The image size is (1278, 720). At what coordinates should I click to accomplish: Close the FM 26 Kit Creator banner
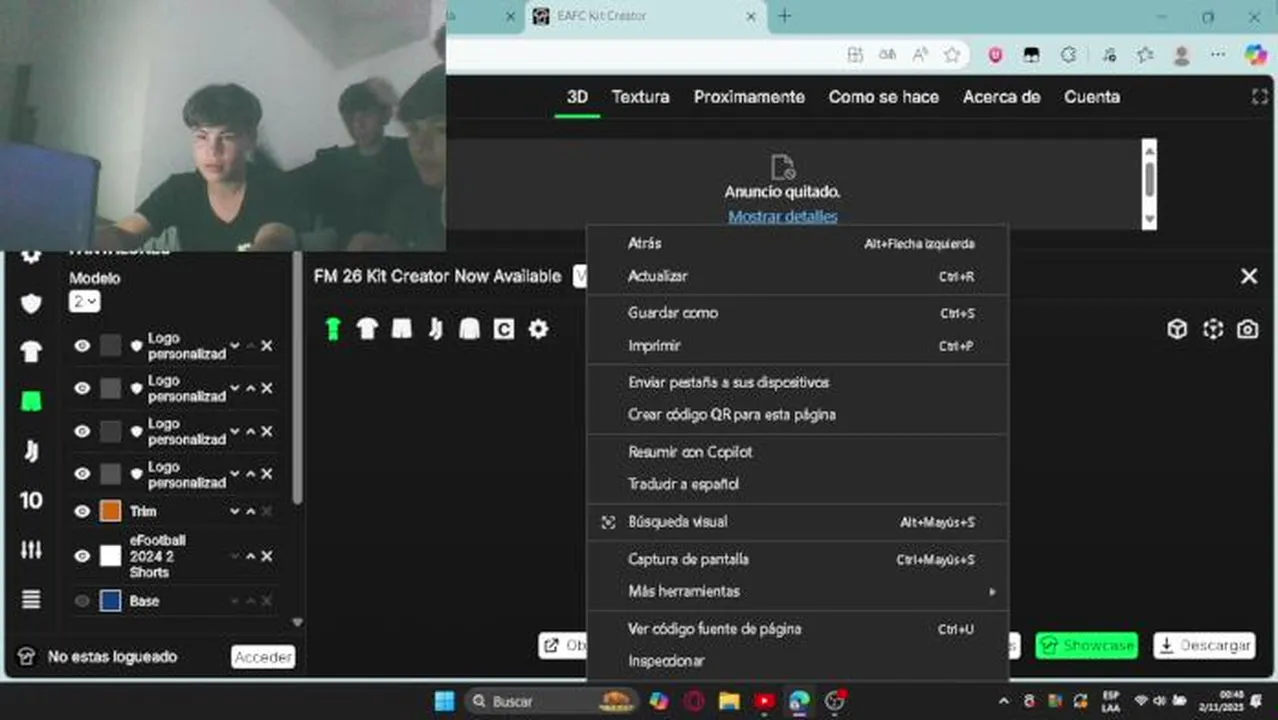[1249, 276]
